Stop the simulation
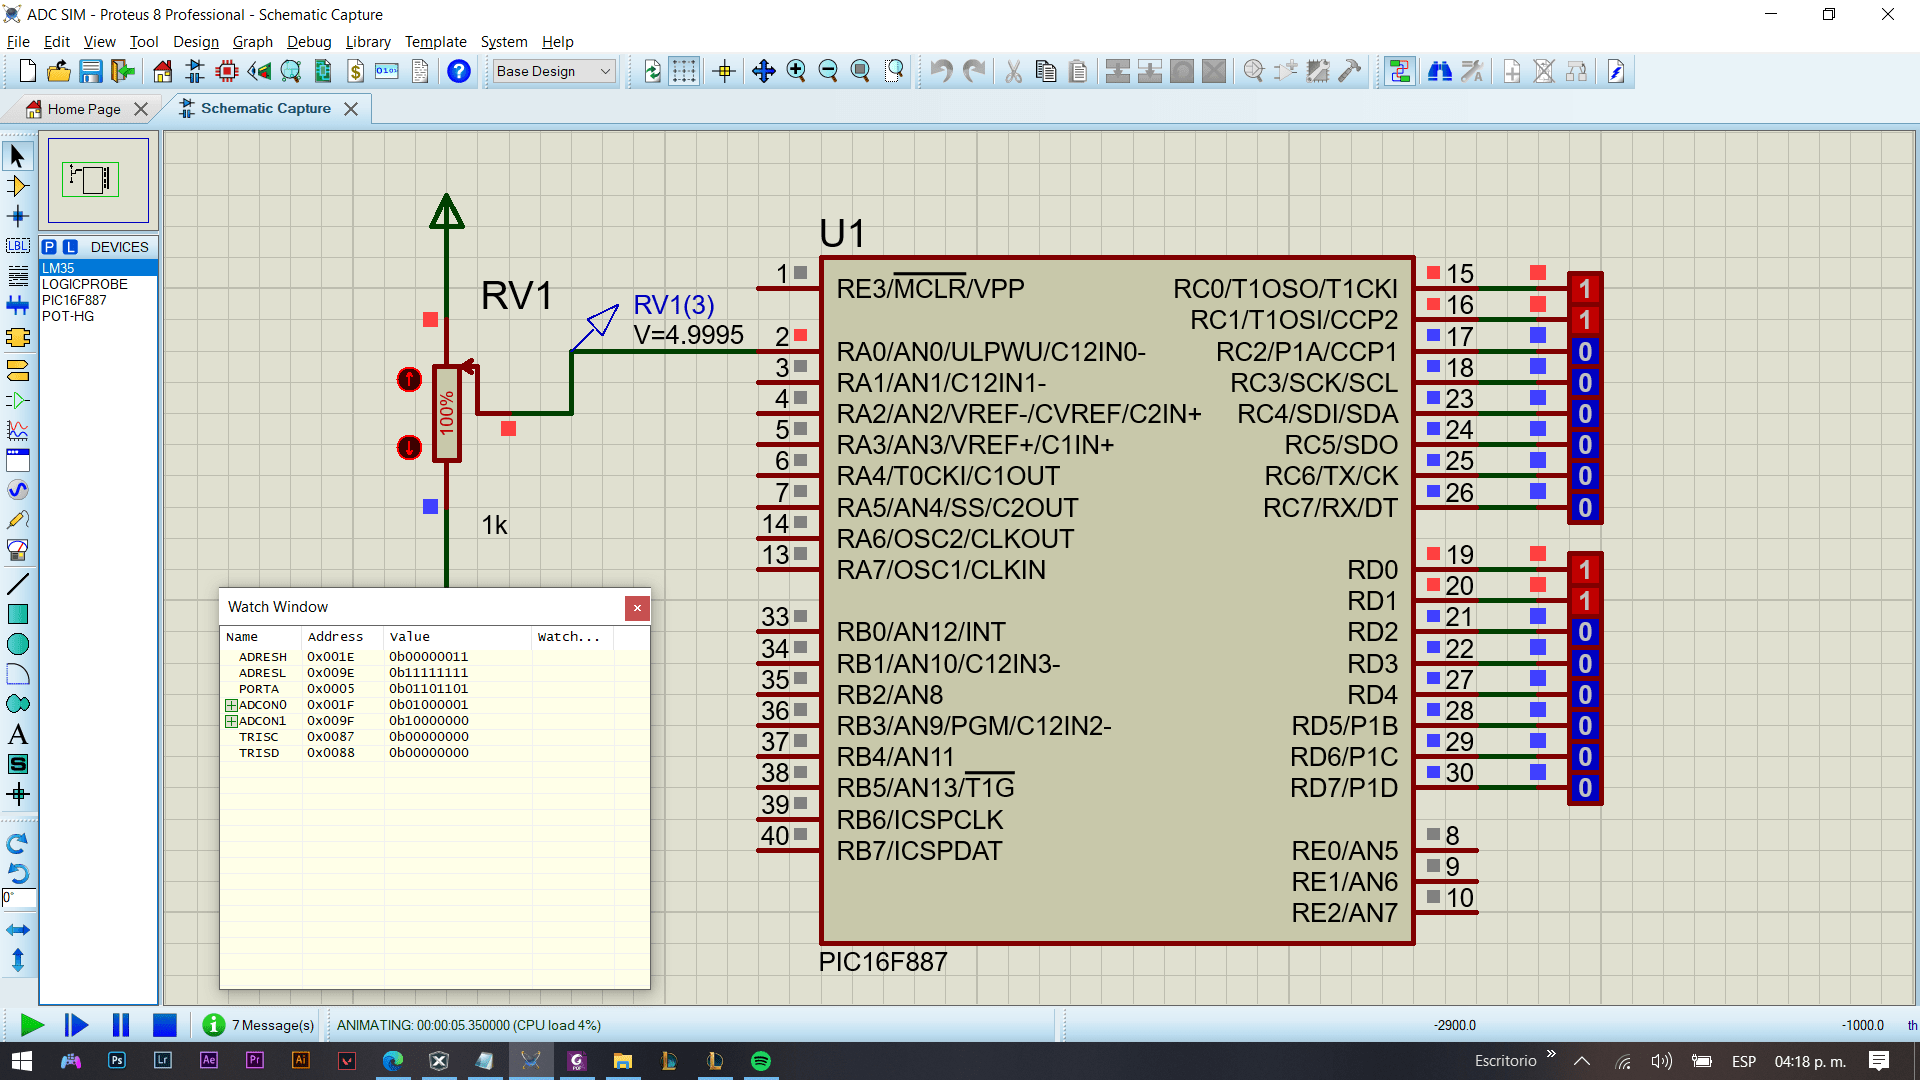1920x1080 pixels. coord(165,1025)
